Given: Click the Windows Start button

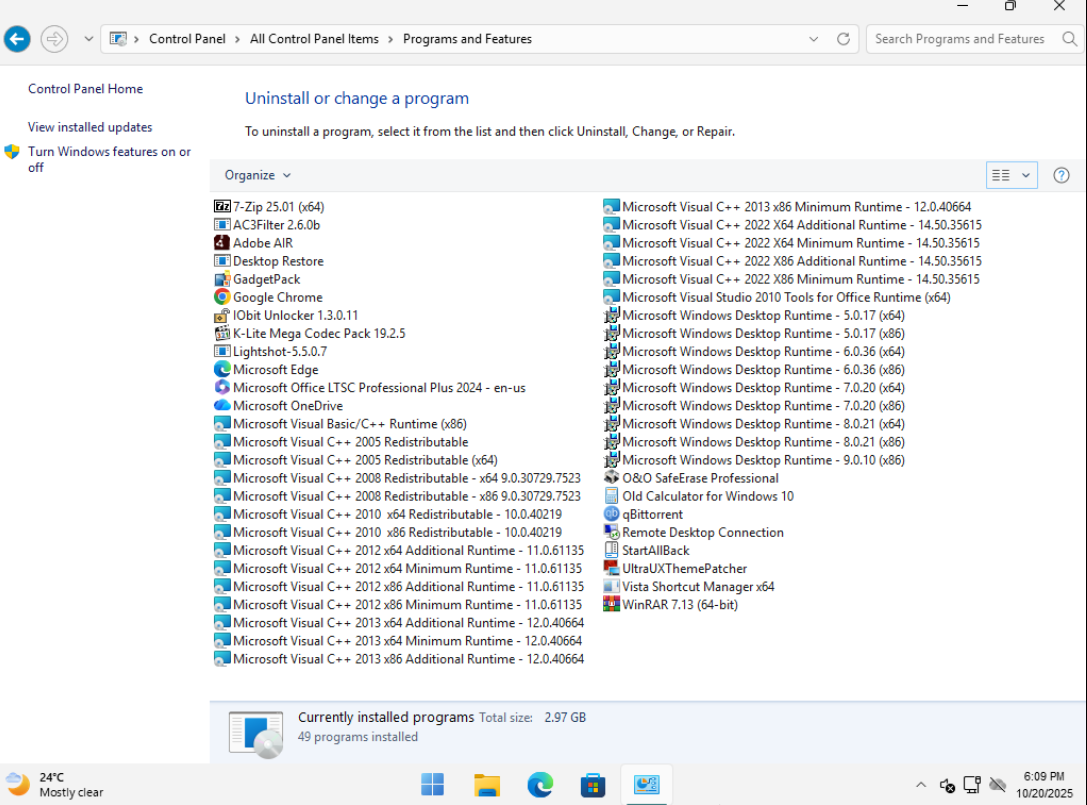Looking at the screenshot, I should (x=433, y=785).
